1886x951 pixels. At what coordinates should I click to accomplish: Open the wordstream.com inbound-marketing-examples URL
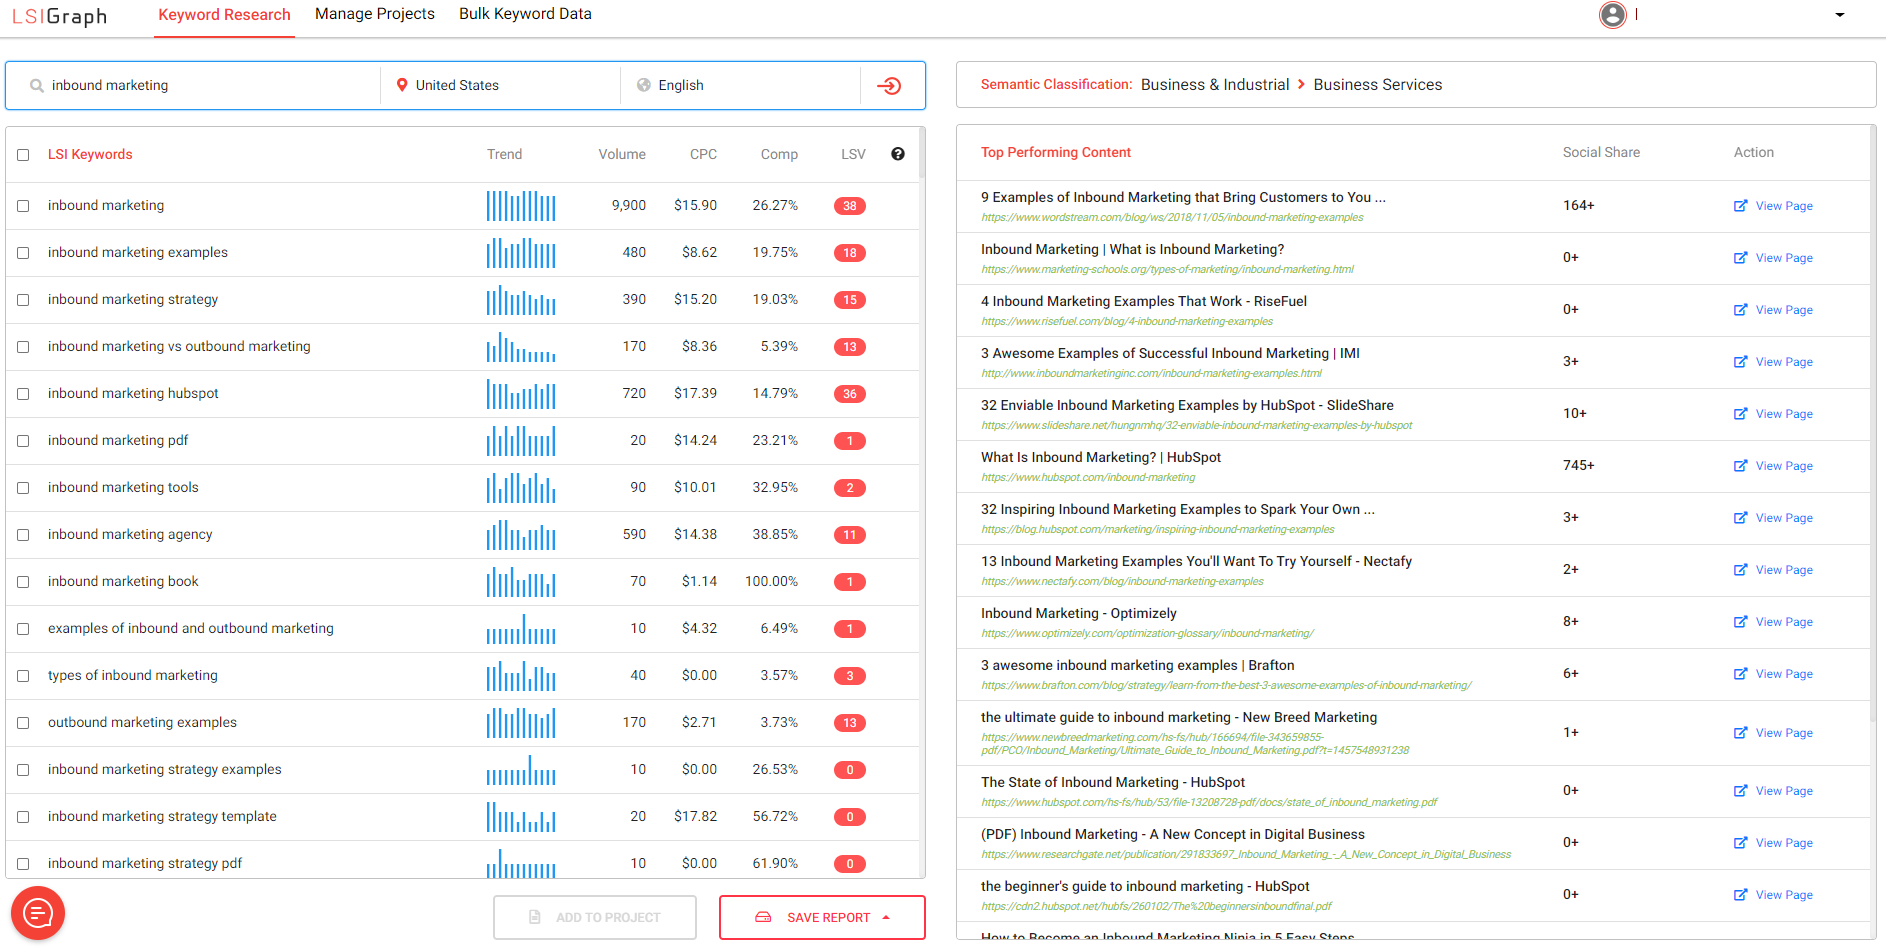coord(1172,217)
